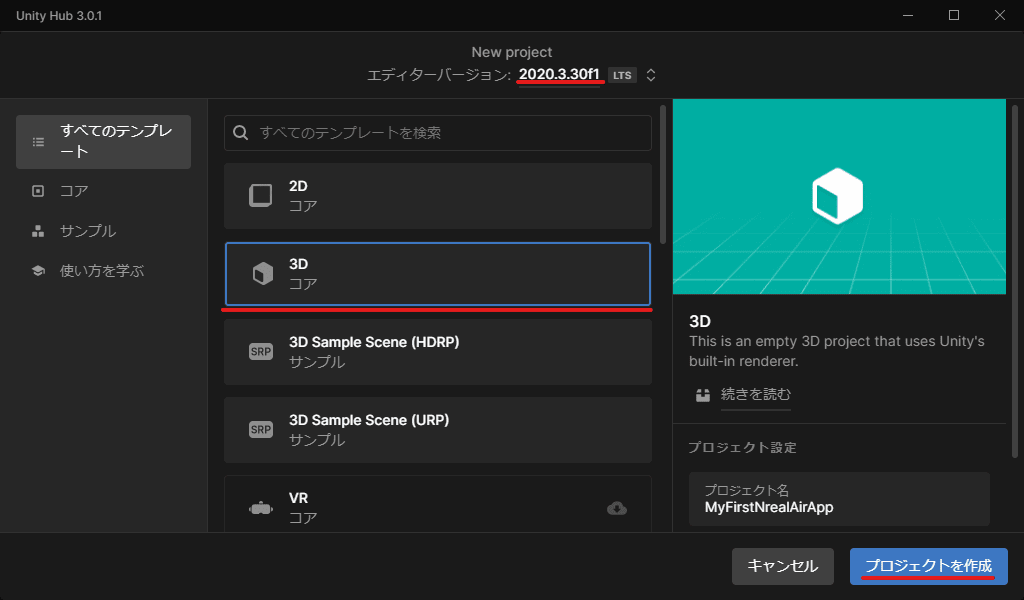Pick 3D Sample Scene (HDRP) template
This screenshot has width=1024, height=600.
(x=438, y=352)
